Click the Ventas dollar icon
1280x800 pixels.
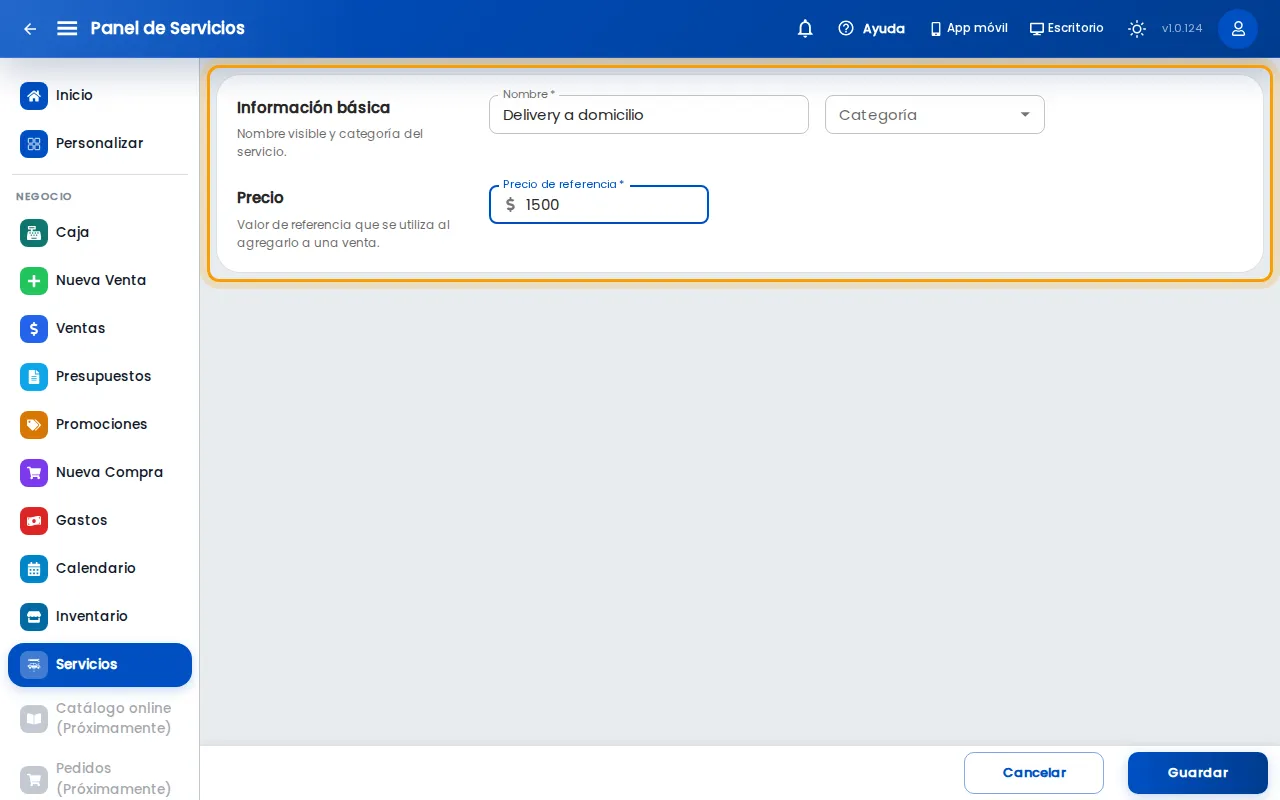(34, 329)
